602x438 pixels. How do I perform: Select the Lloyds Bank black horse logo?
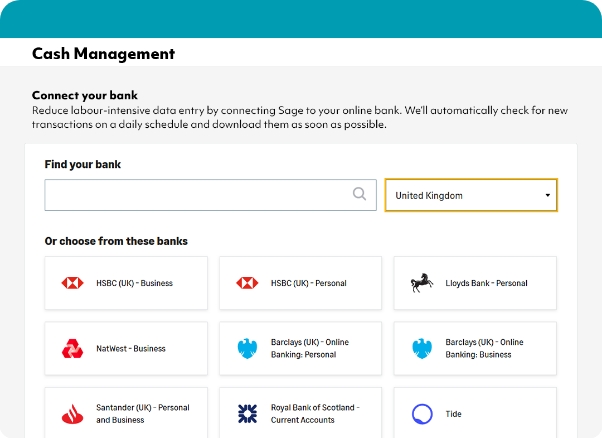click(422, 283)
